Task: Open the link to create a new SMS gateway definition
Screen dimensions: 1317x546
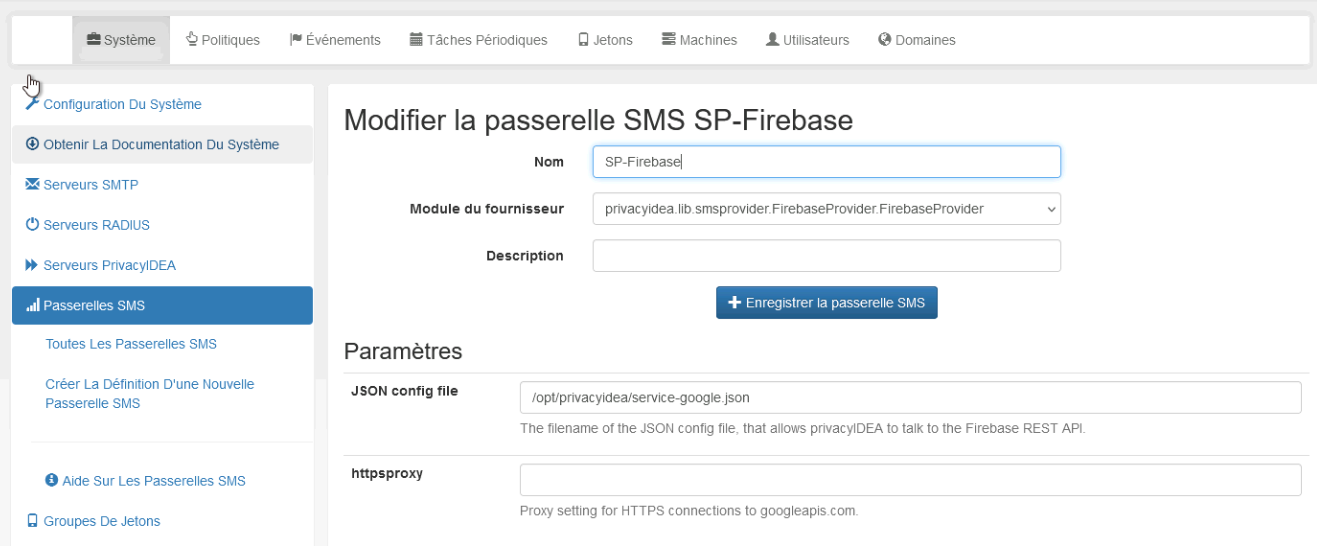Action: 150,394
